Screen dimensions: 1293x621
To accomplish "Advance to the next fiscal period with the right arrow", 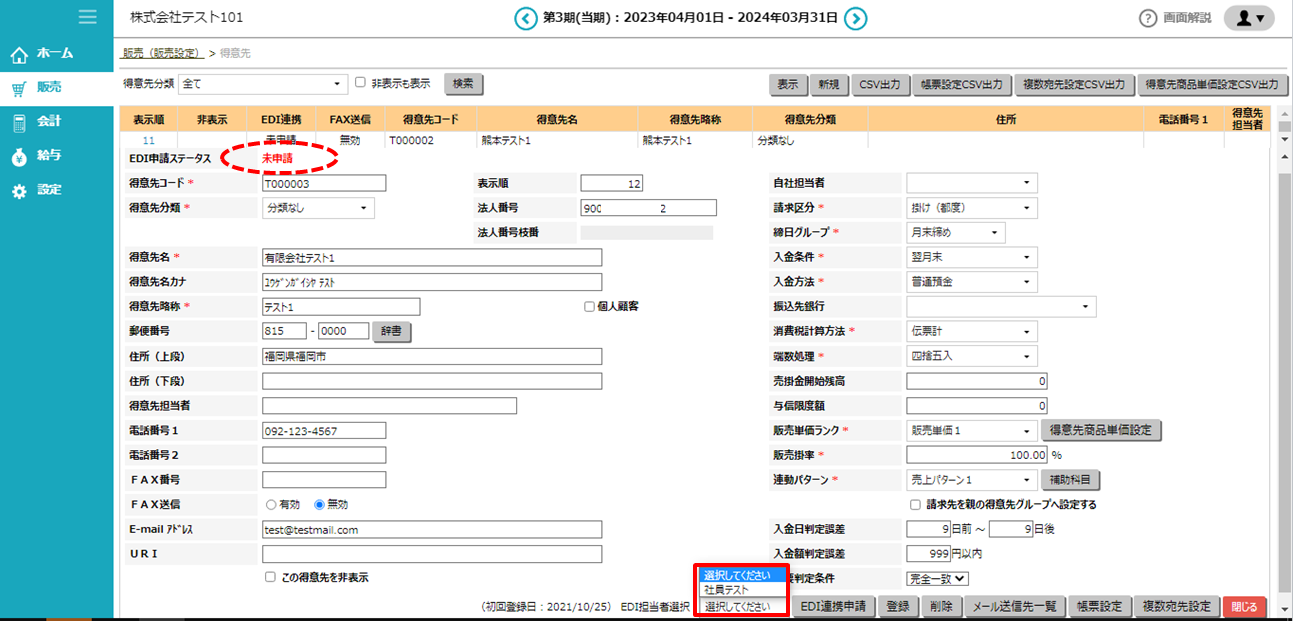I will [x=857, y=18].
